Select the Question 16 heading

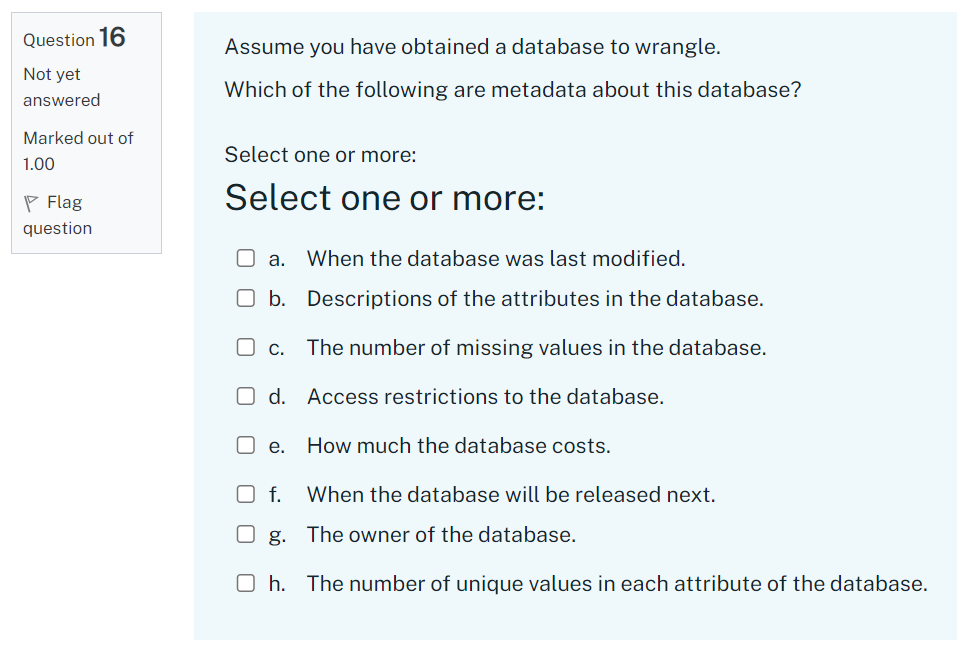coord(73,39)
